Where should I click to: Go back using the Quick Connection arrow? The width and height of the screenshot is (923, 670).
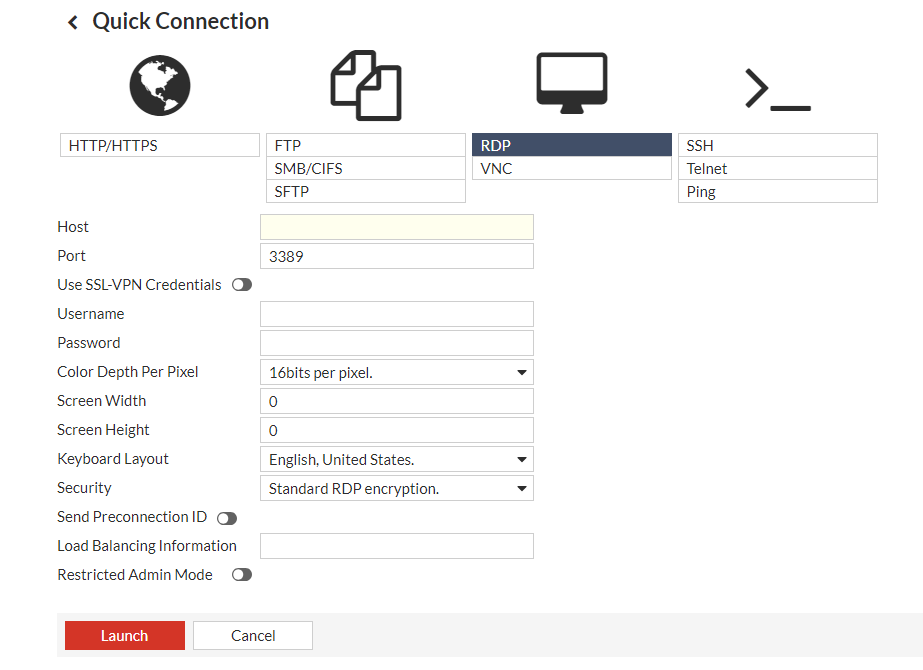pos(72,22)
